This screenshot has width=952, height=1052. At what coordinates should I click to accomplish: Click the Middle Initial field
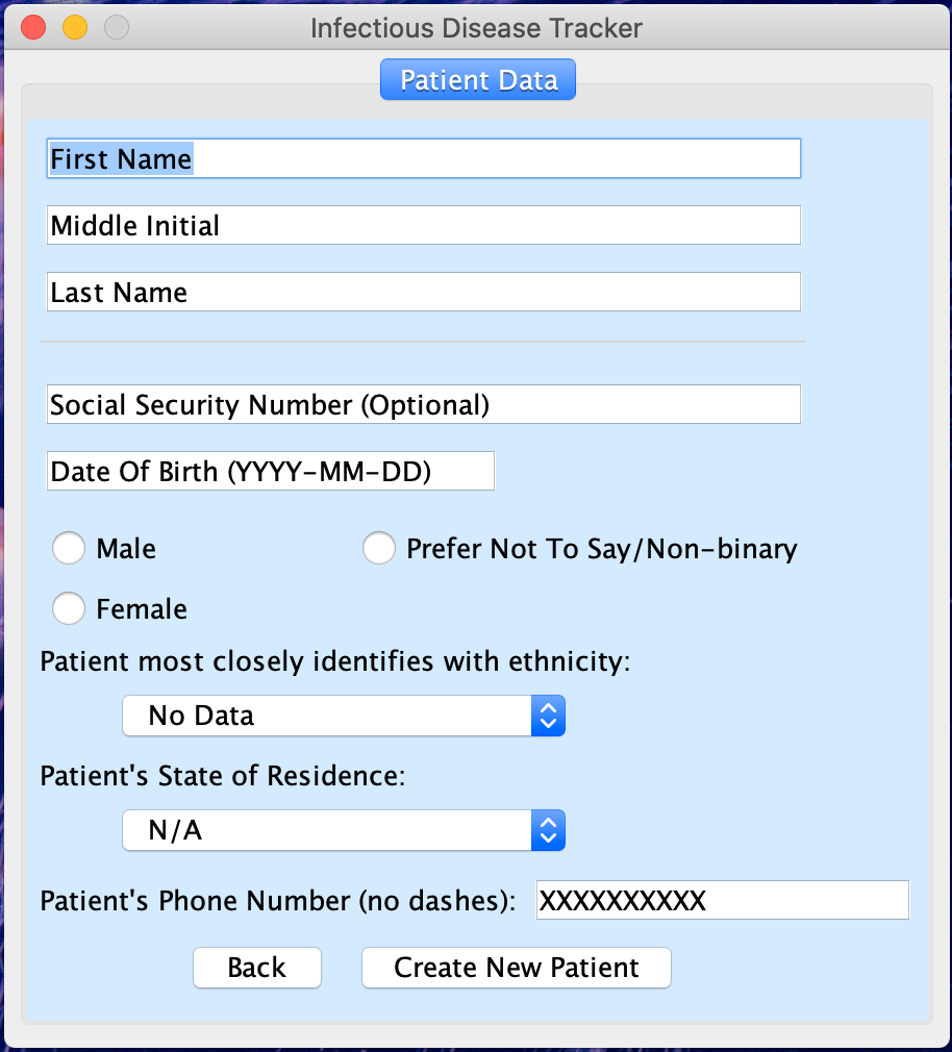click(x=423, y=225)
